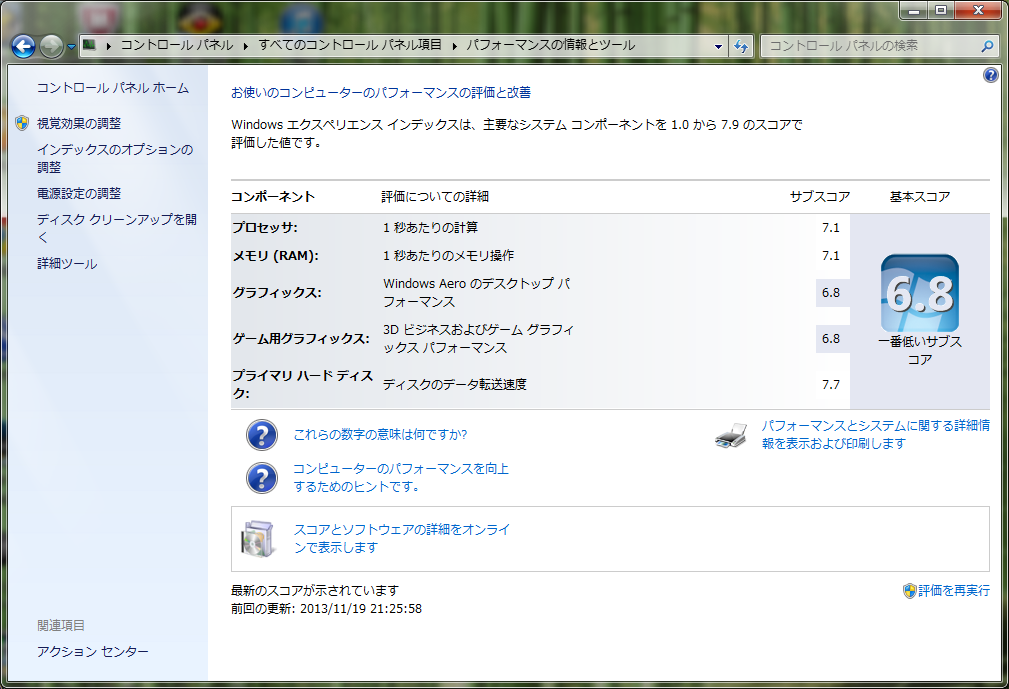Select the プロセッサ: row label

pos(265,228)
